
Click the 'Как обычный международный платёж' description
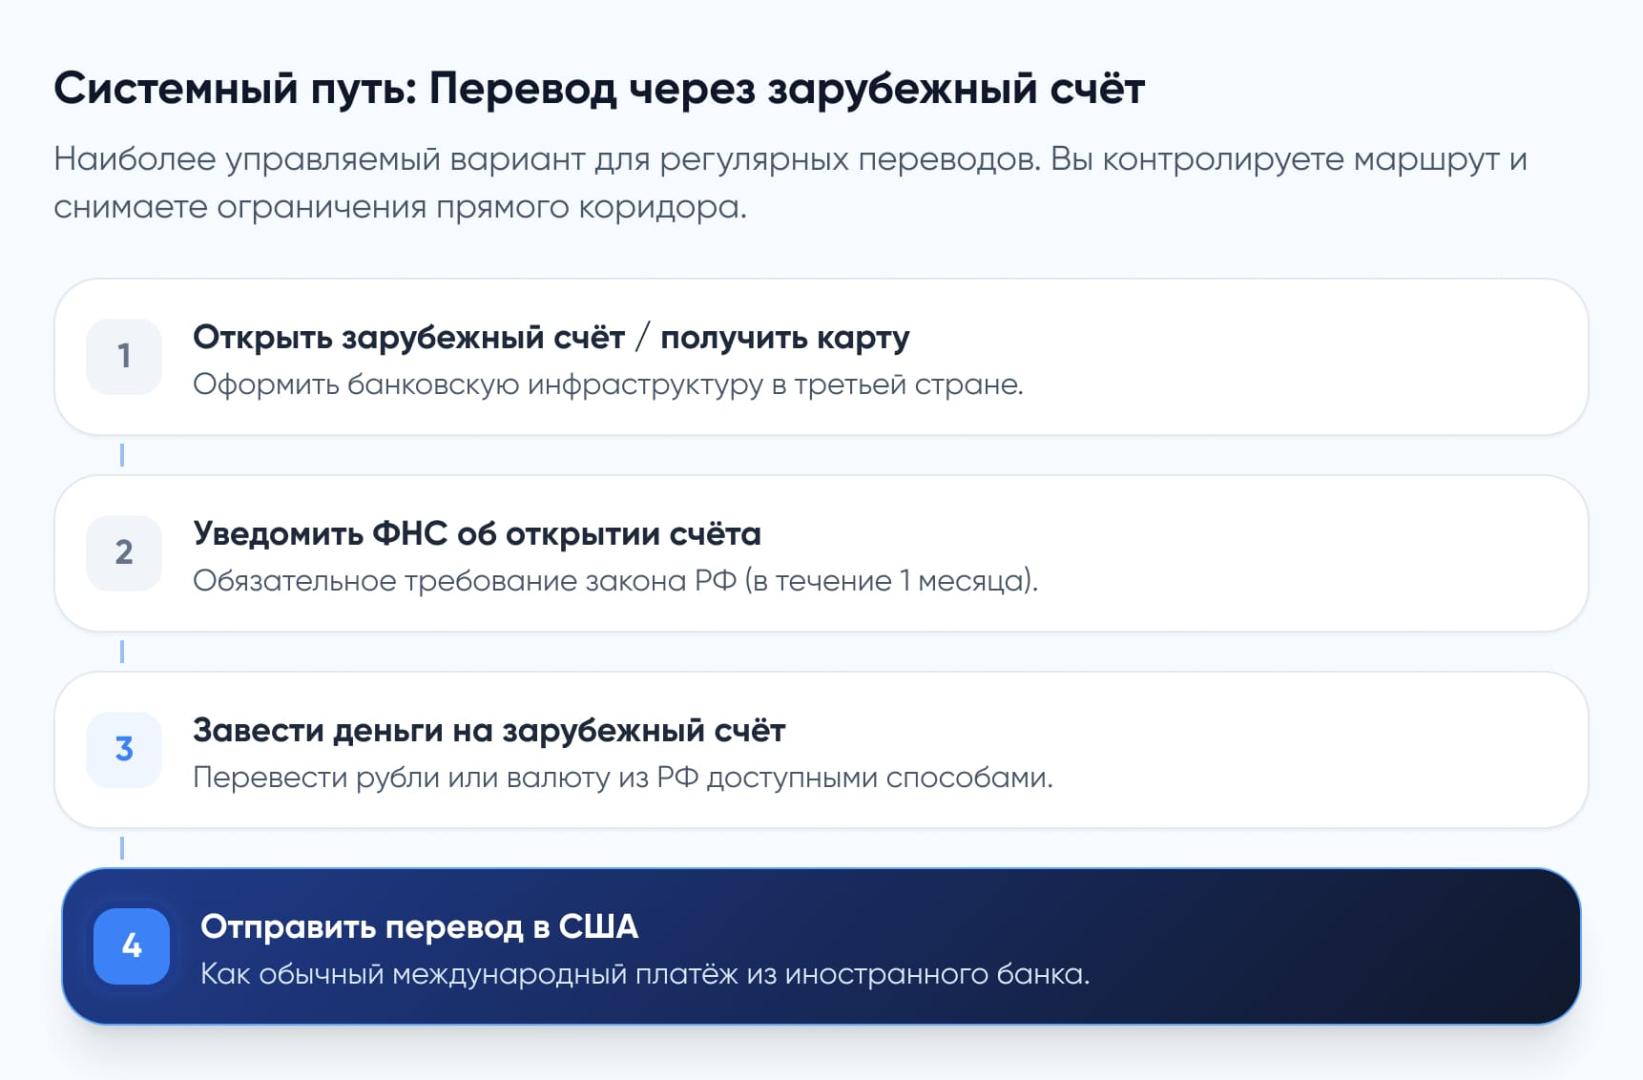pyautogui.click(x=645, y=974)
